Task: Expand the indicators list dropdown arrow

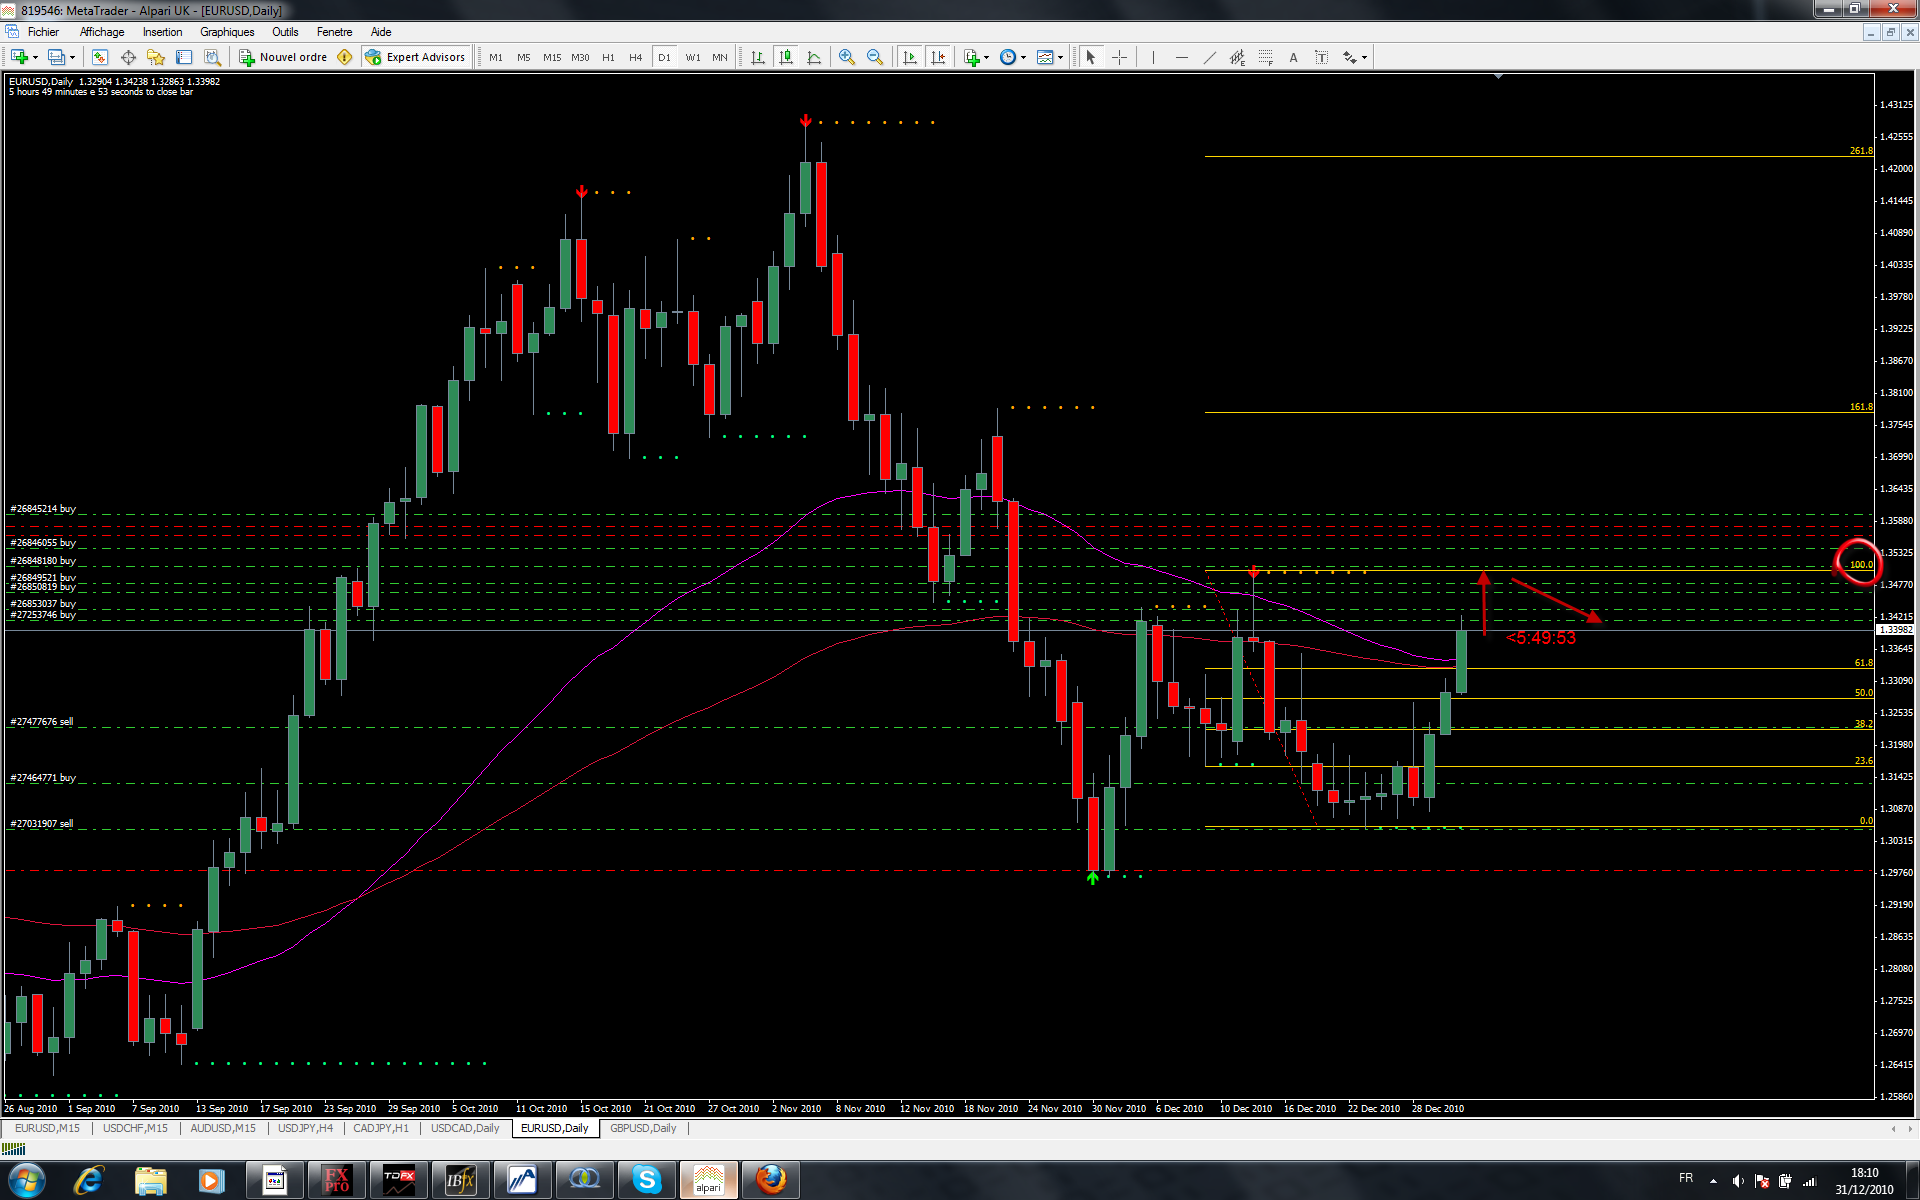Action: (986, 57)
